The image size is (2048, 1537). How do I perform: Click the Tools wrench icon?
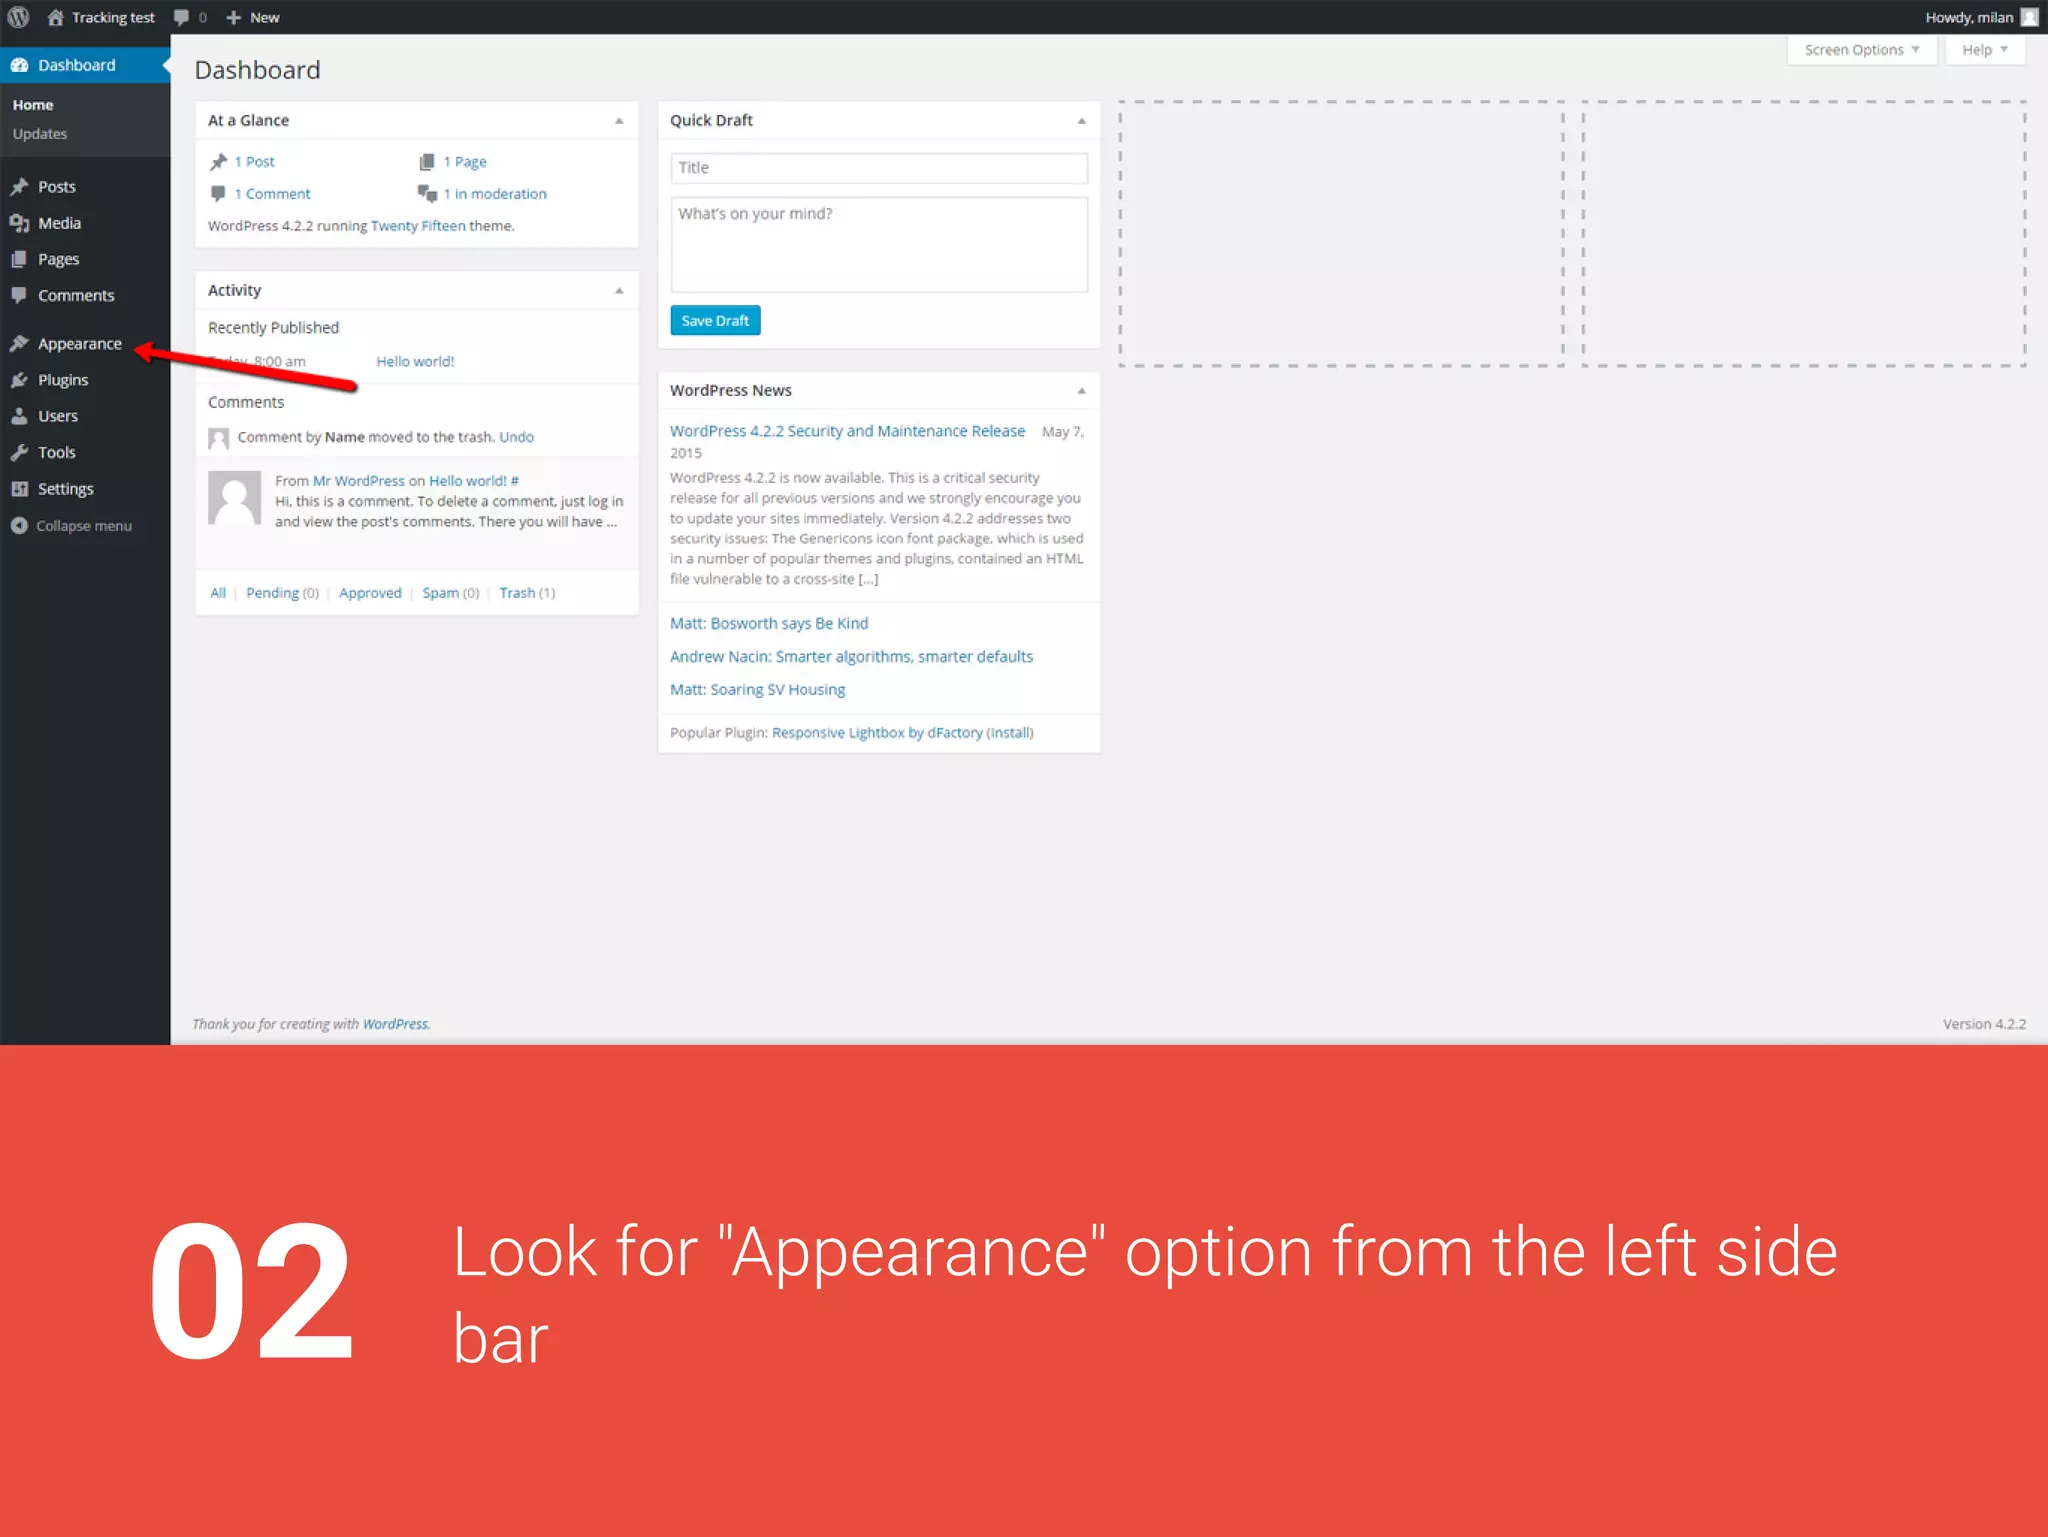click(x=19, y=452)
